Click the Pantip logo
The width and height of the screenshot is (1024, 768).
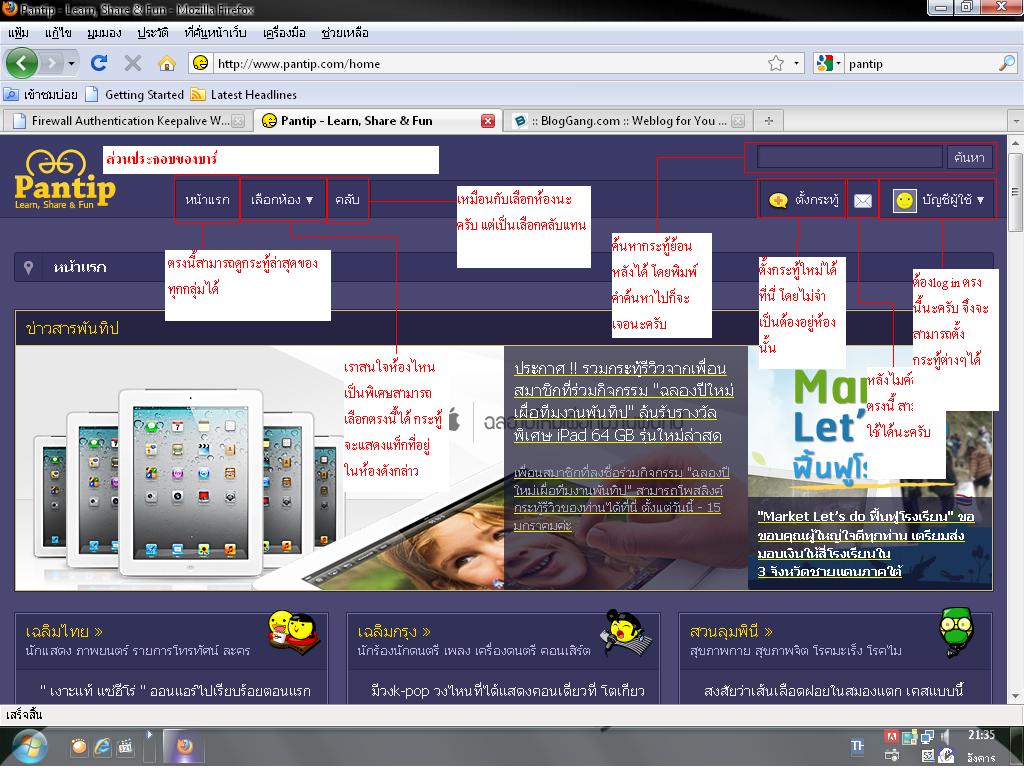pos(64,180)
